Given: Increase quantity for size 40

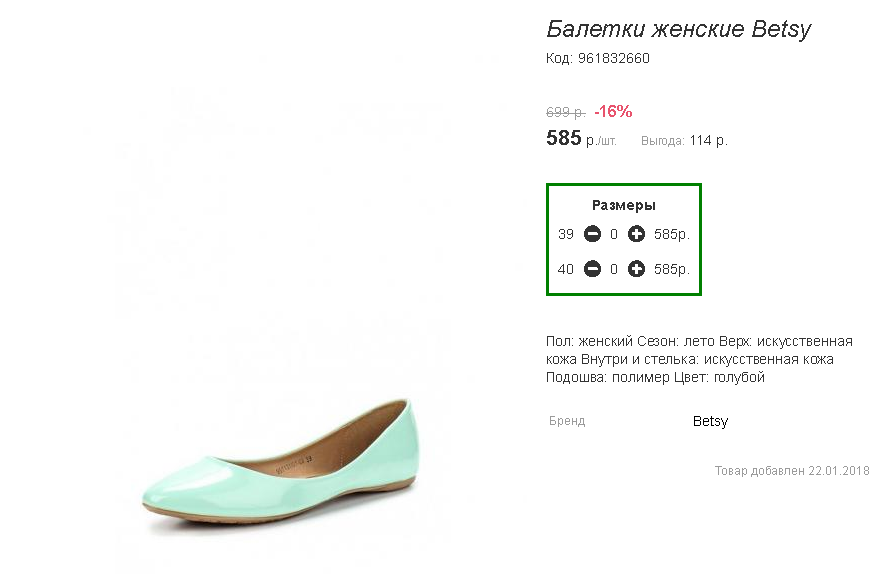Looking at the screenshot, I should coord(636,269).
